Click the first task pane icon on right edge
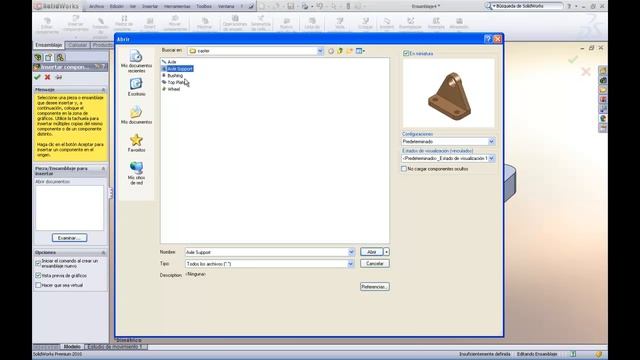 603,71
